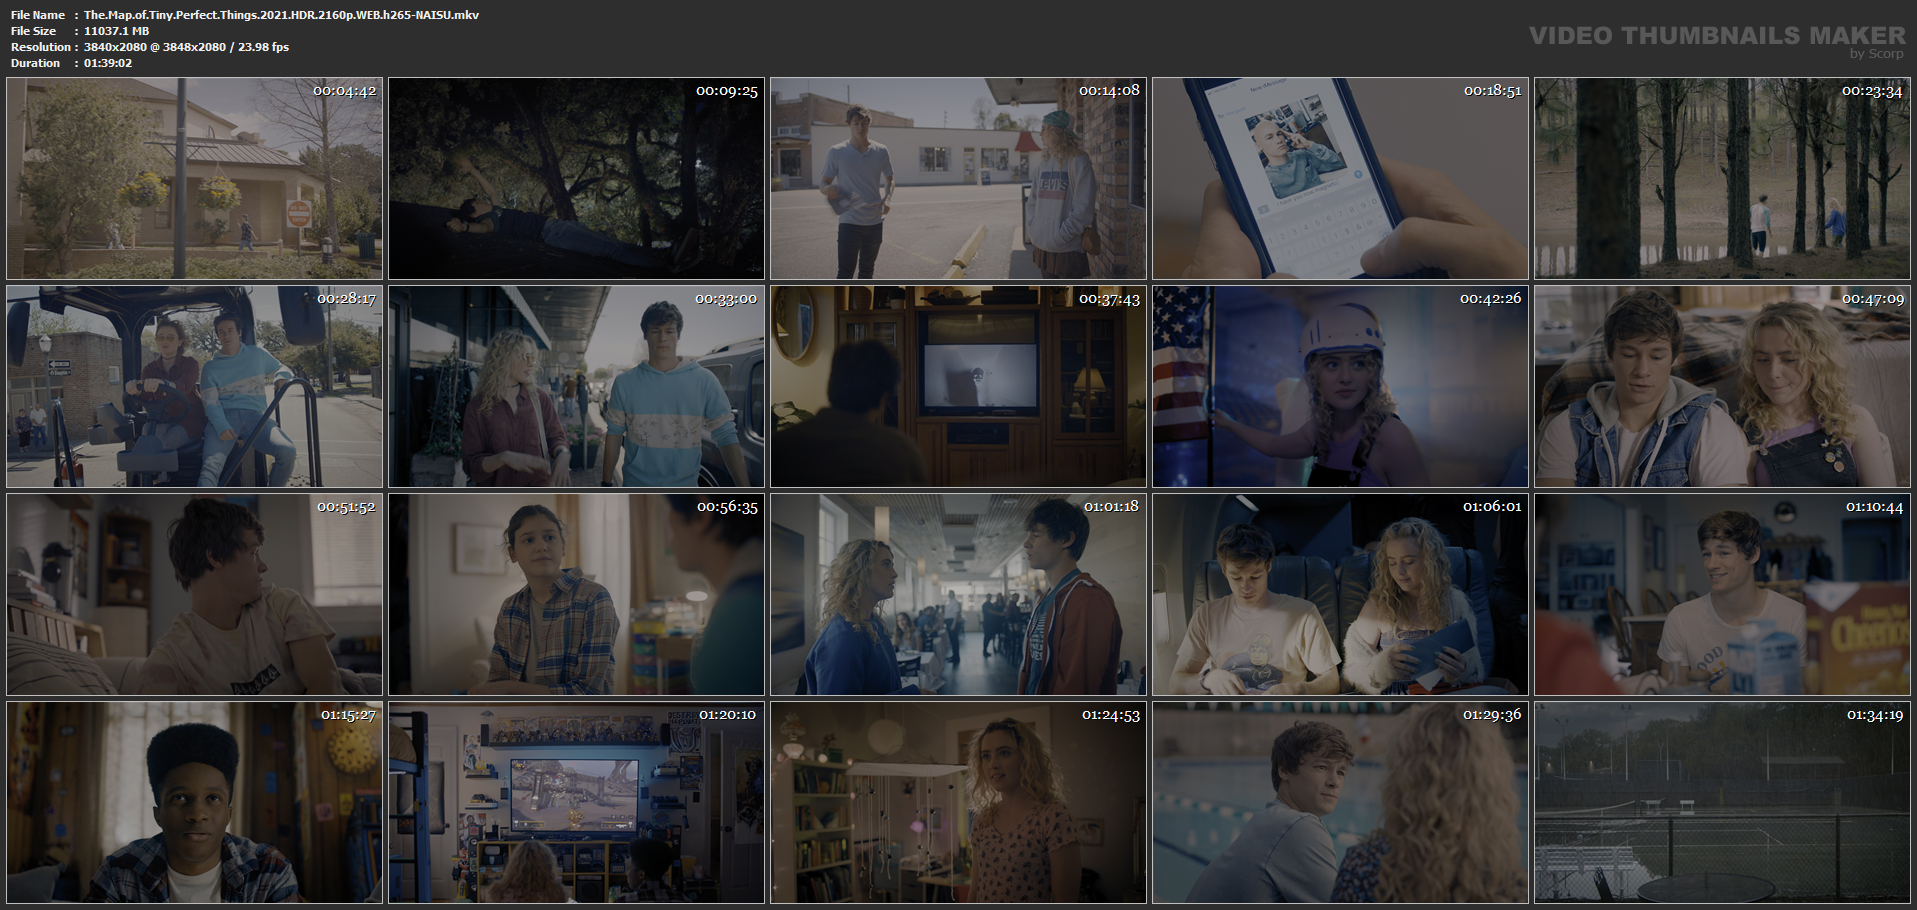Open the TV room thumbnail at 00:37:43
The height and width of the screenshot is (910, 1917).
coord(958,387)
